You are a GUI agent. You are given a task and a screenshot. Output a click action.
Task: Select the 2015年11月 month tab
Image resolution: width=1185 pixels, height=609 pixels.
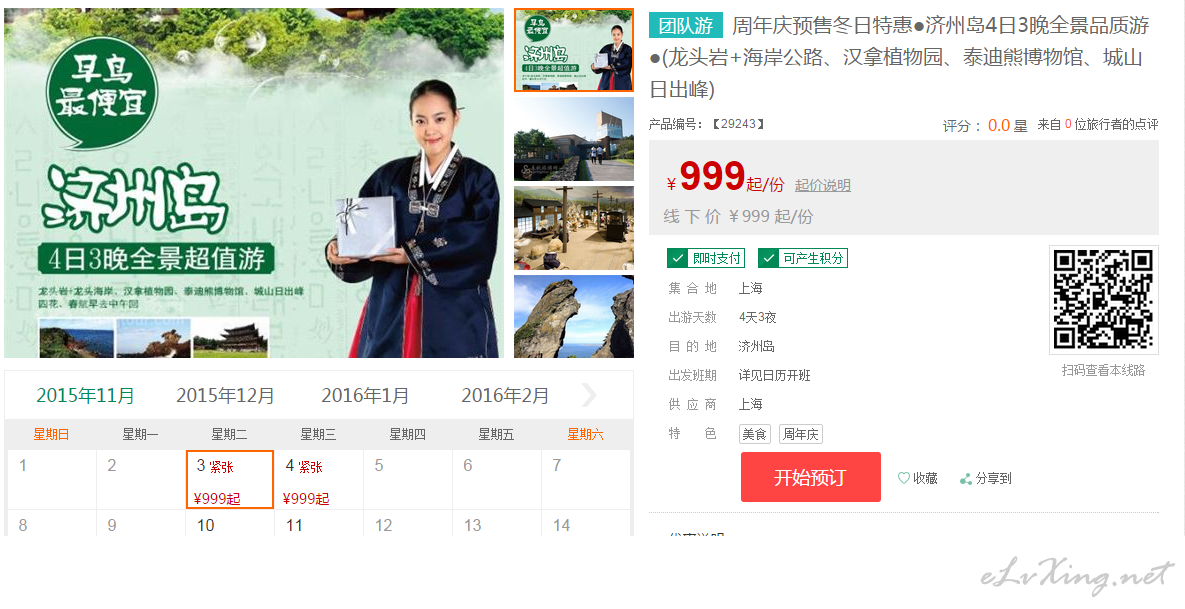pyautogui.click(x=85, y=395)
